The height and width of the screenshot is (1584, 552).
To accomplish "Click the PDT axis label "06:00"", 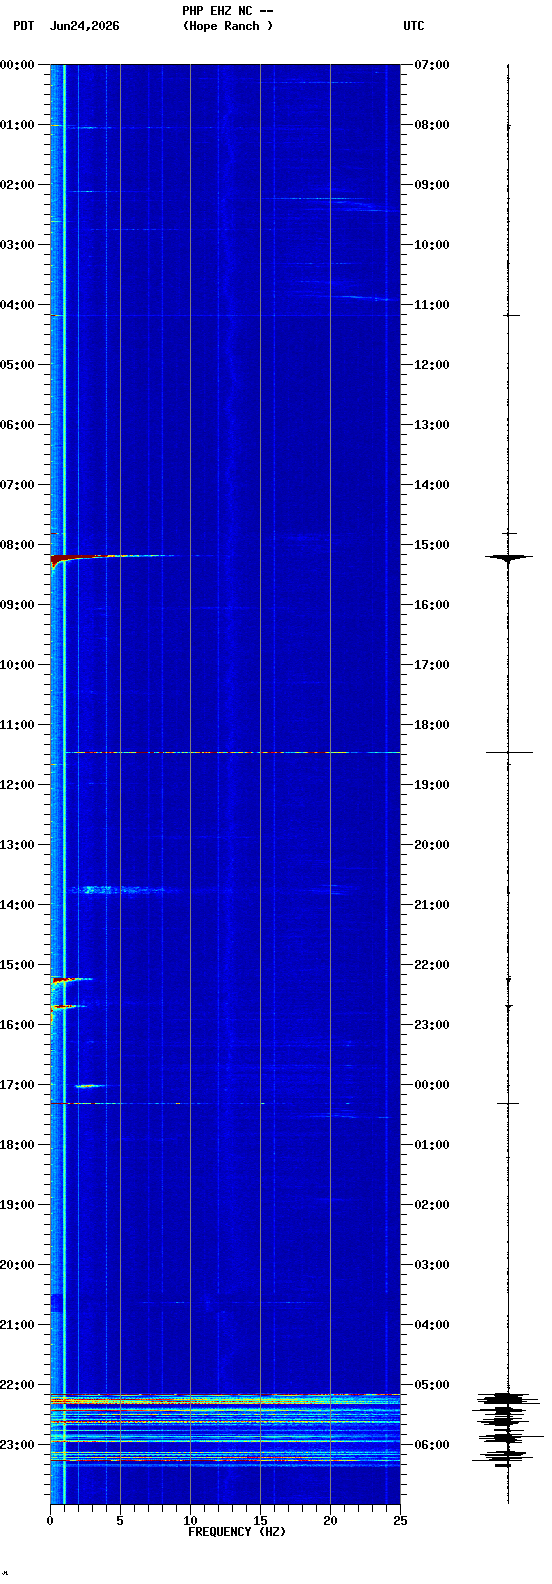I will pyautogui.click(x=18, y=425).
